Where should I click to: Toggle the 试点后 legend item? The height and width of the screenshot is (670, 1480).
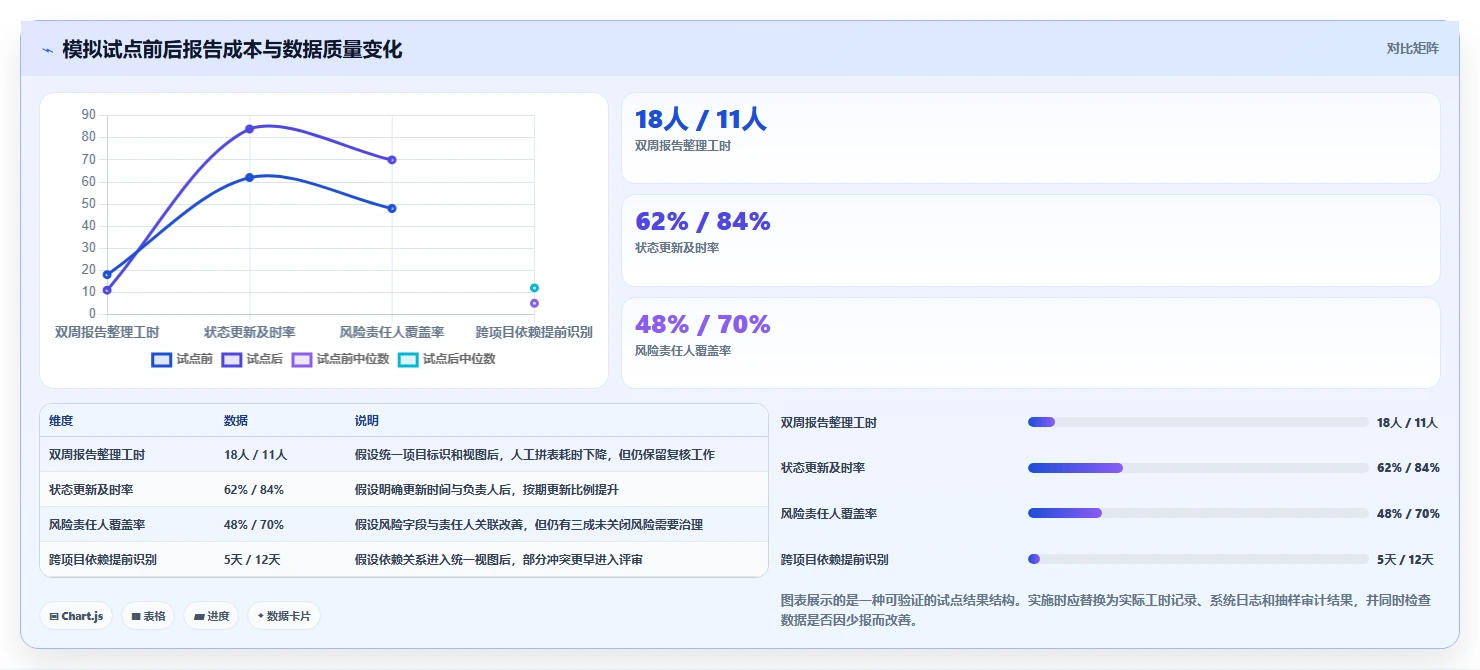pos(252,359)
